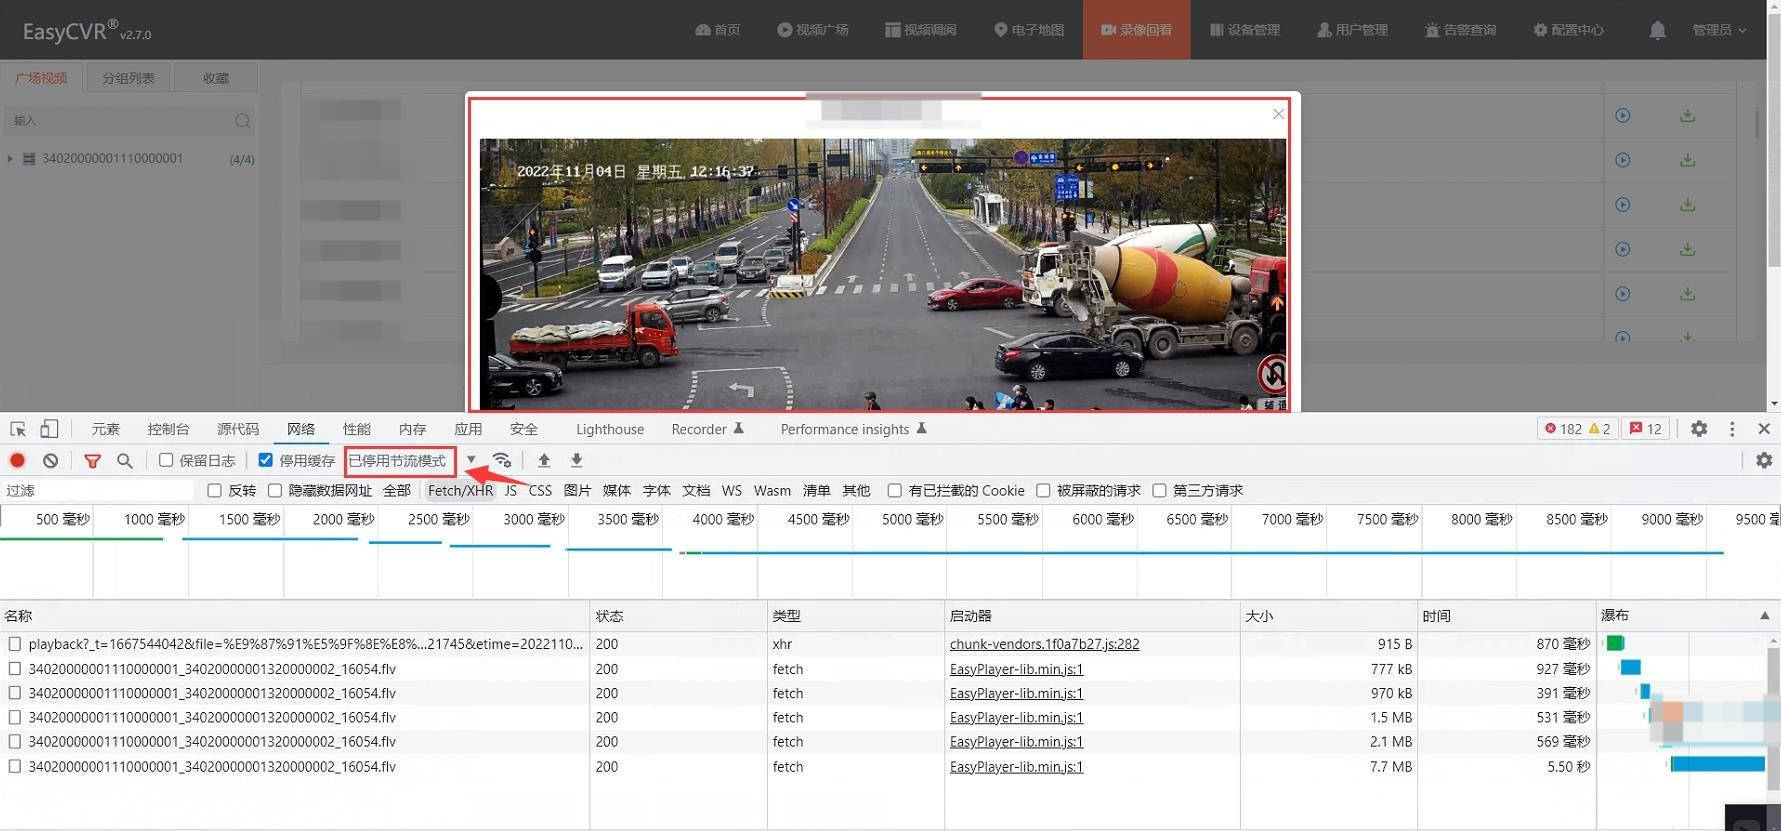The width and height of the screenshot is (1781, 831).
Task: Click the import HAR file upload icon
Action: [x=544, y=461]
